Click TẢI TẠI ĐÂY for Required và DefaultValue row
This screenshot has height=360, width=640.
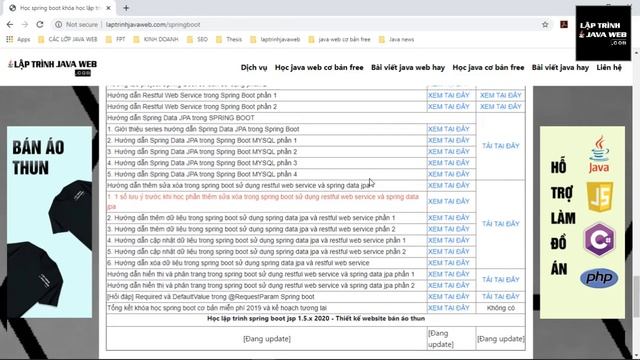click(x=501, y=296)
